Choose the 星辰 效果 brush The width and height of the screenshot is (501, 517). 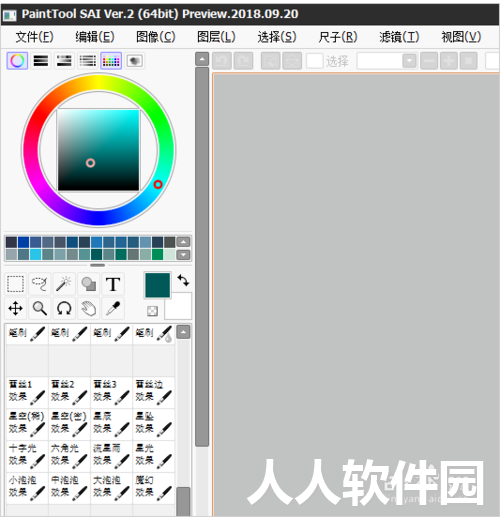click(111, 424)
